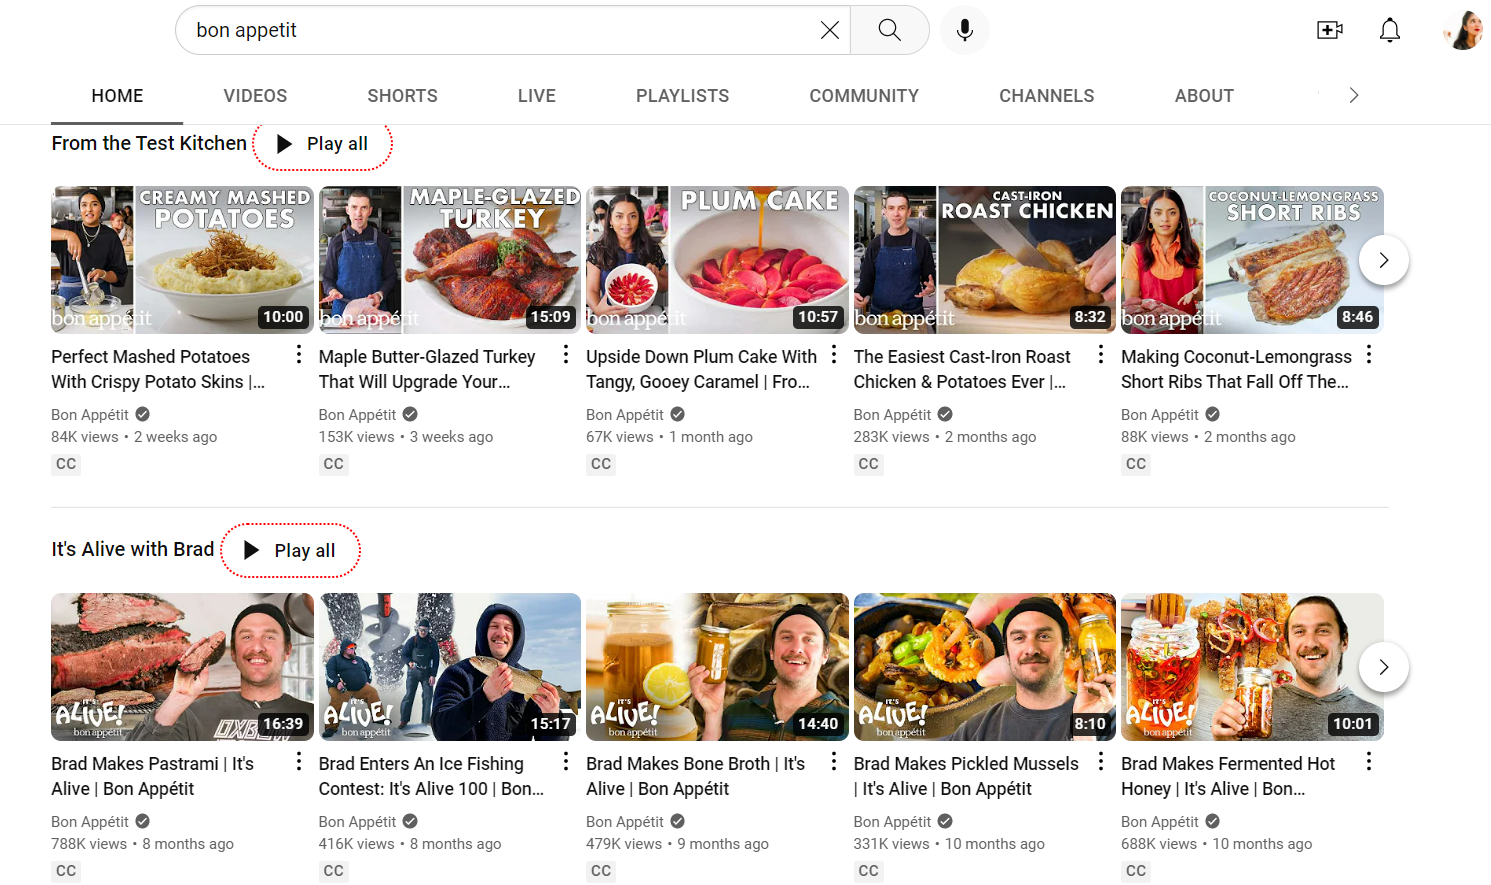Open Coconut-Lemongrass Short Ribs thumbnail
The height and width of the screenshot is (885, 1491).
1252,260
